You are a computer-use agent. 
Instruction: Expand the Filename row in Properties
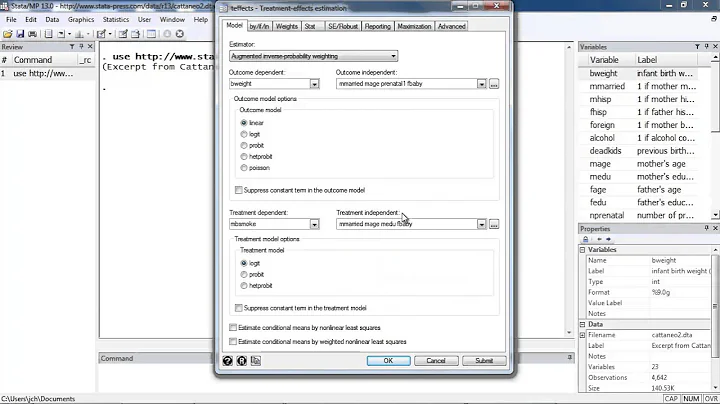(583, 335)
